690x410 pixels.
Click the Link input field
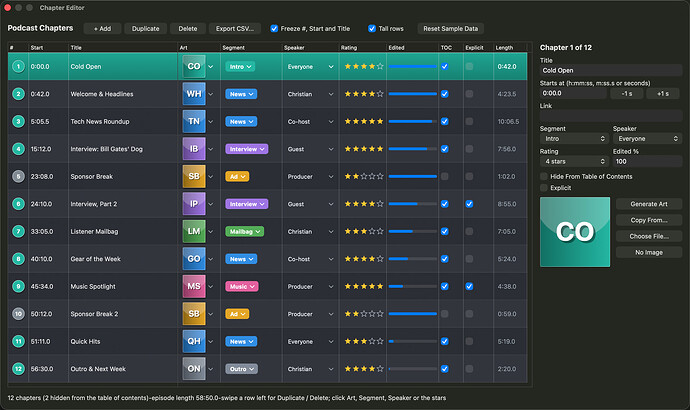611,116
